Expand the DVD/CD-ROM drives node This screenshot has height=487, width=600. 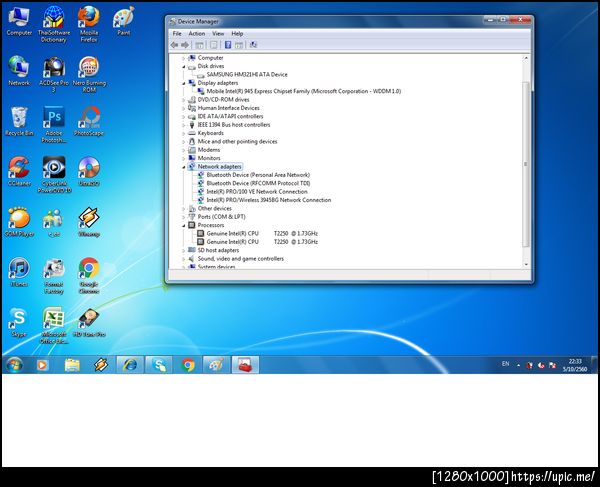183,100
